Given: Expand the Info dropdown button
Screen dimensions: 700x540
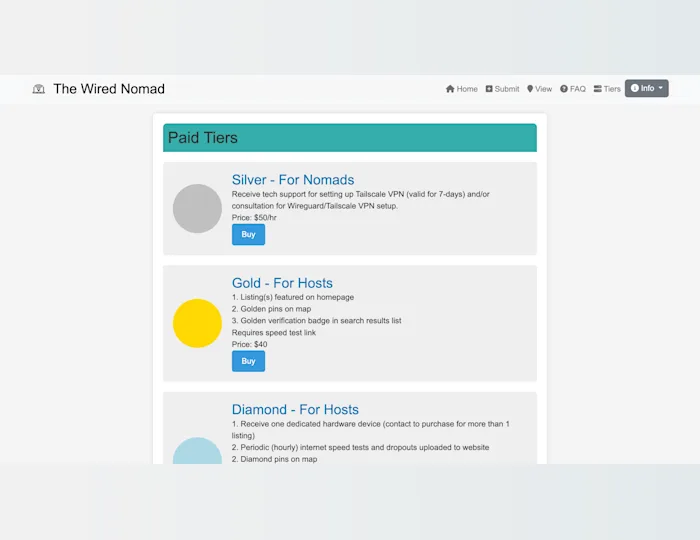Looking at the screenshot, I should click(646, 88).
